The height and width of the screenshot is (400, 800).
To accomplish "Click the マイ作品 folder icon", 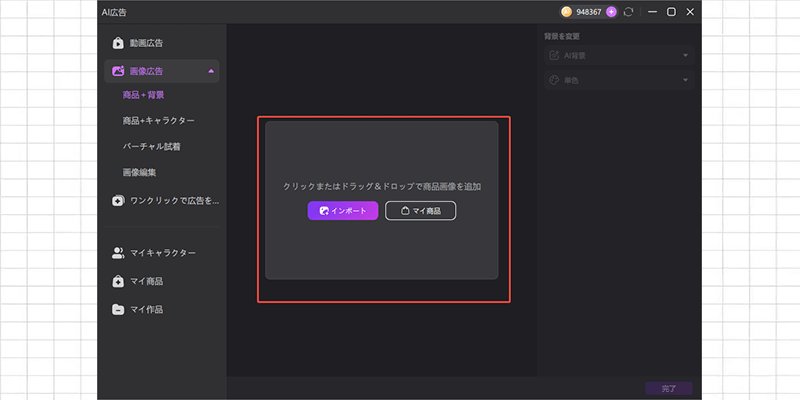I will point(118,309).
